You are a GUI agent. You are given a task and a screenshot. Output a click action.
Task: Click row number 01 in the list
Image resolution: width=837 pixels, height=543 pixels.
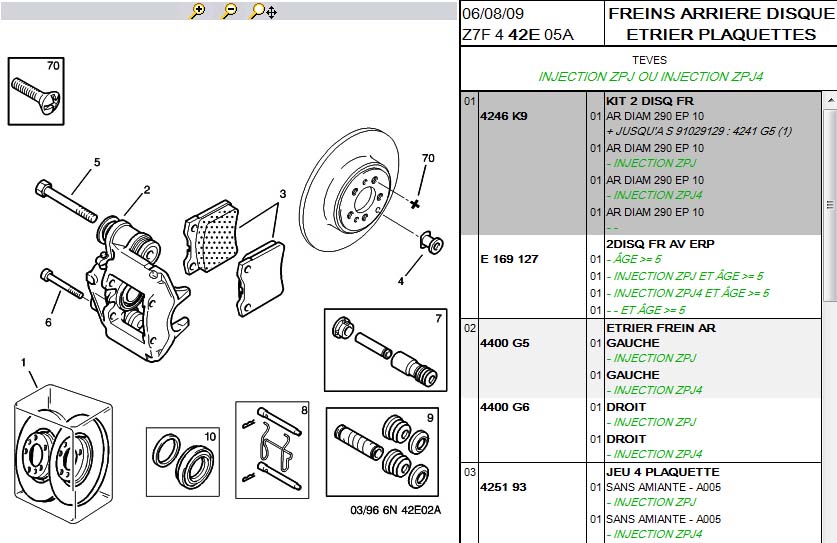[x=469, y=101]
